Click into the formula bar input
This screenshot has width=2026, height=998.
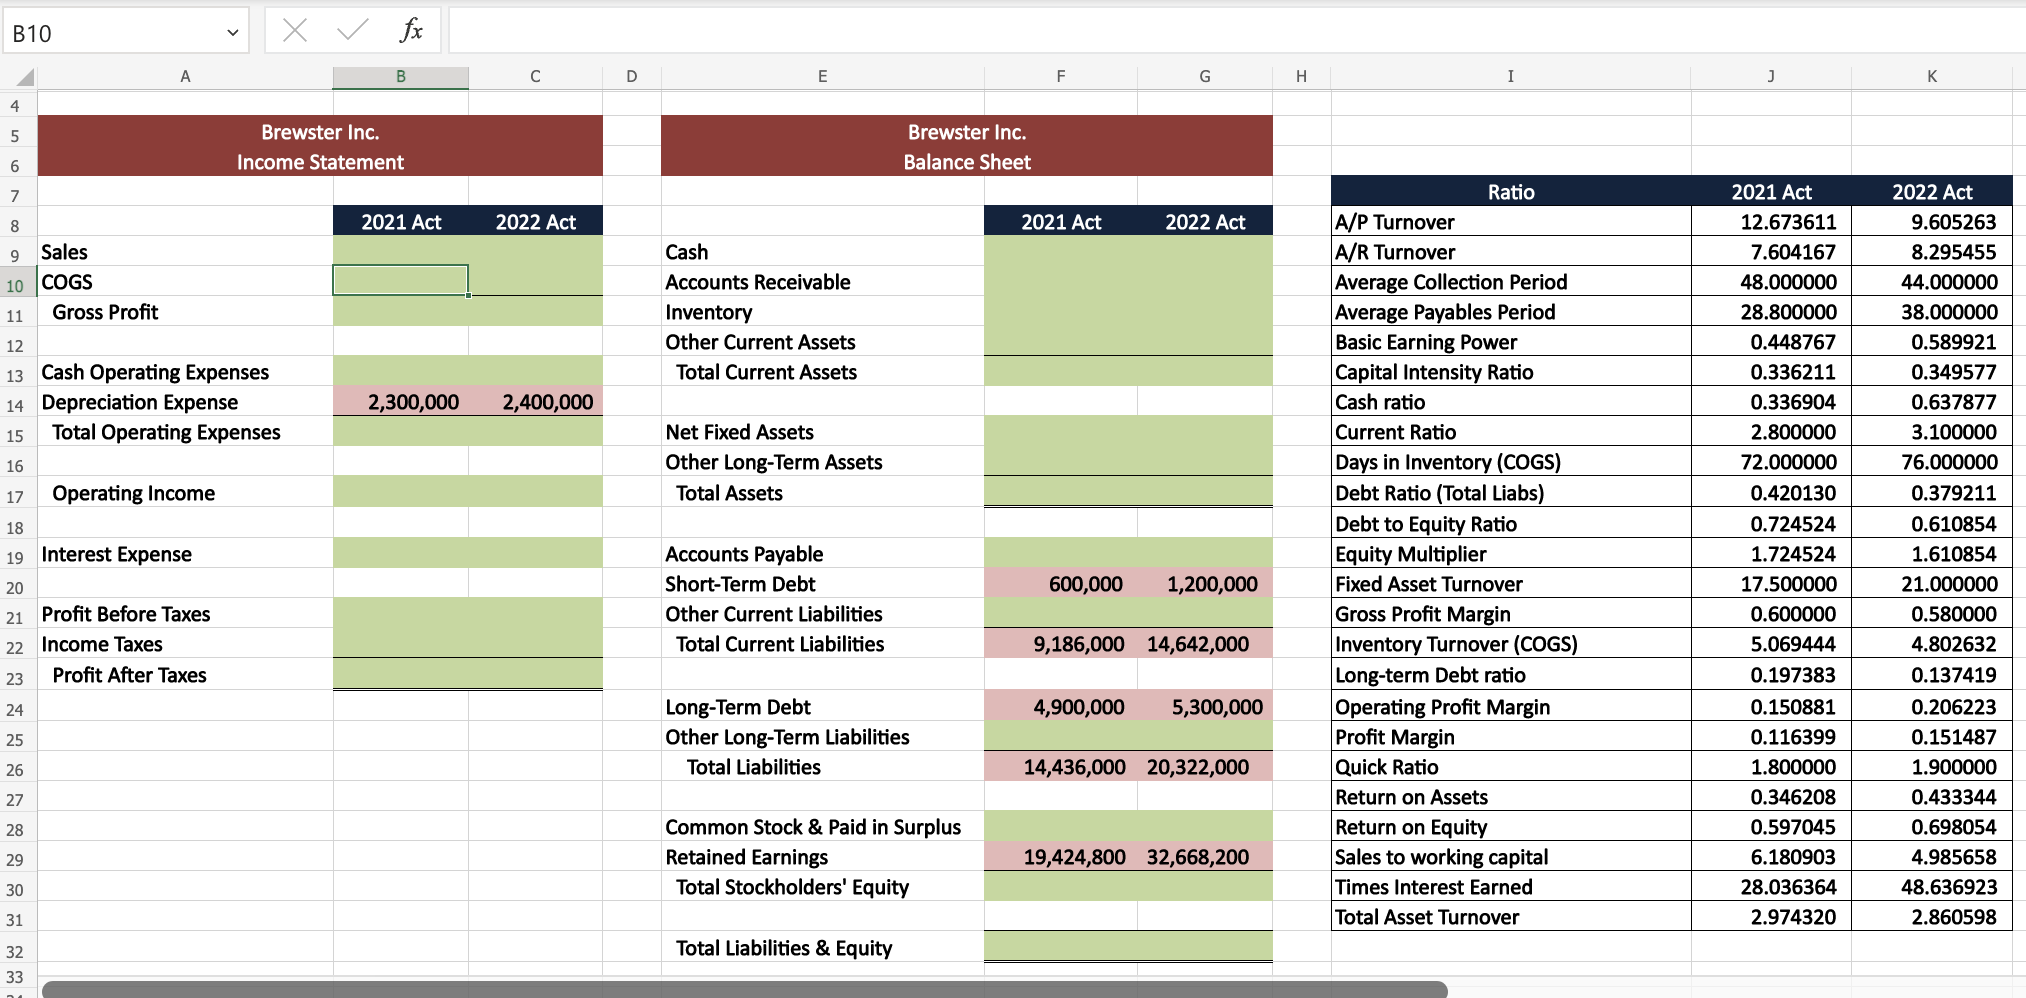(x=1236, y=31)
